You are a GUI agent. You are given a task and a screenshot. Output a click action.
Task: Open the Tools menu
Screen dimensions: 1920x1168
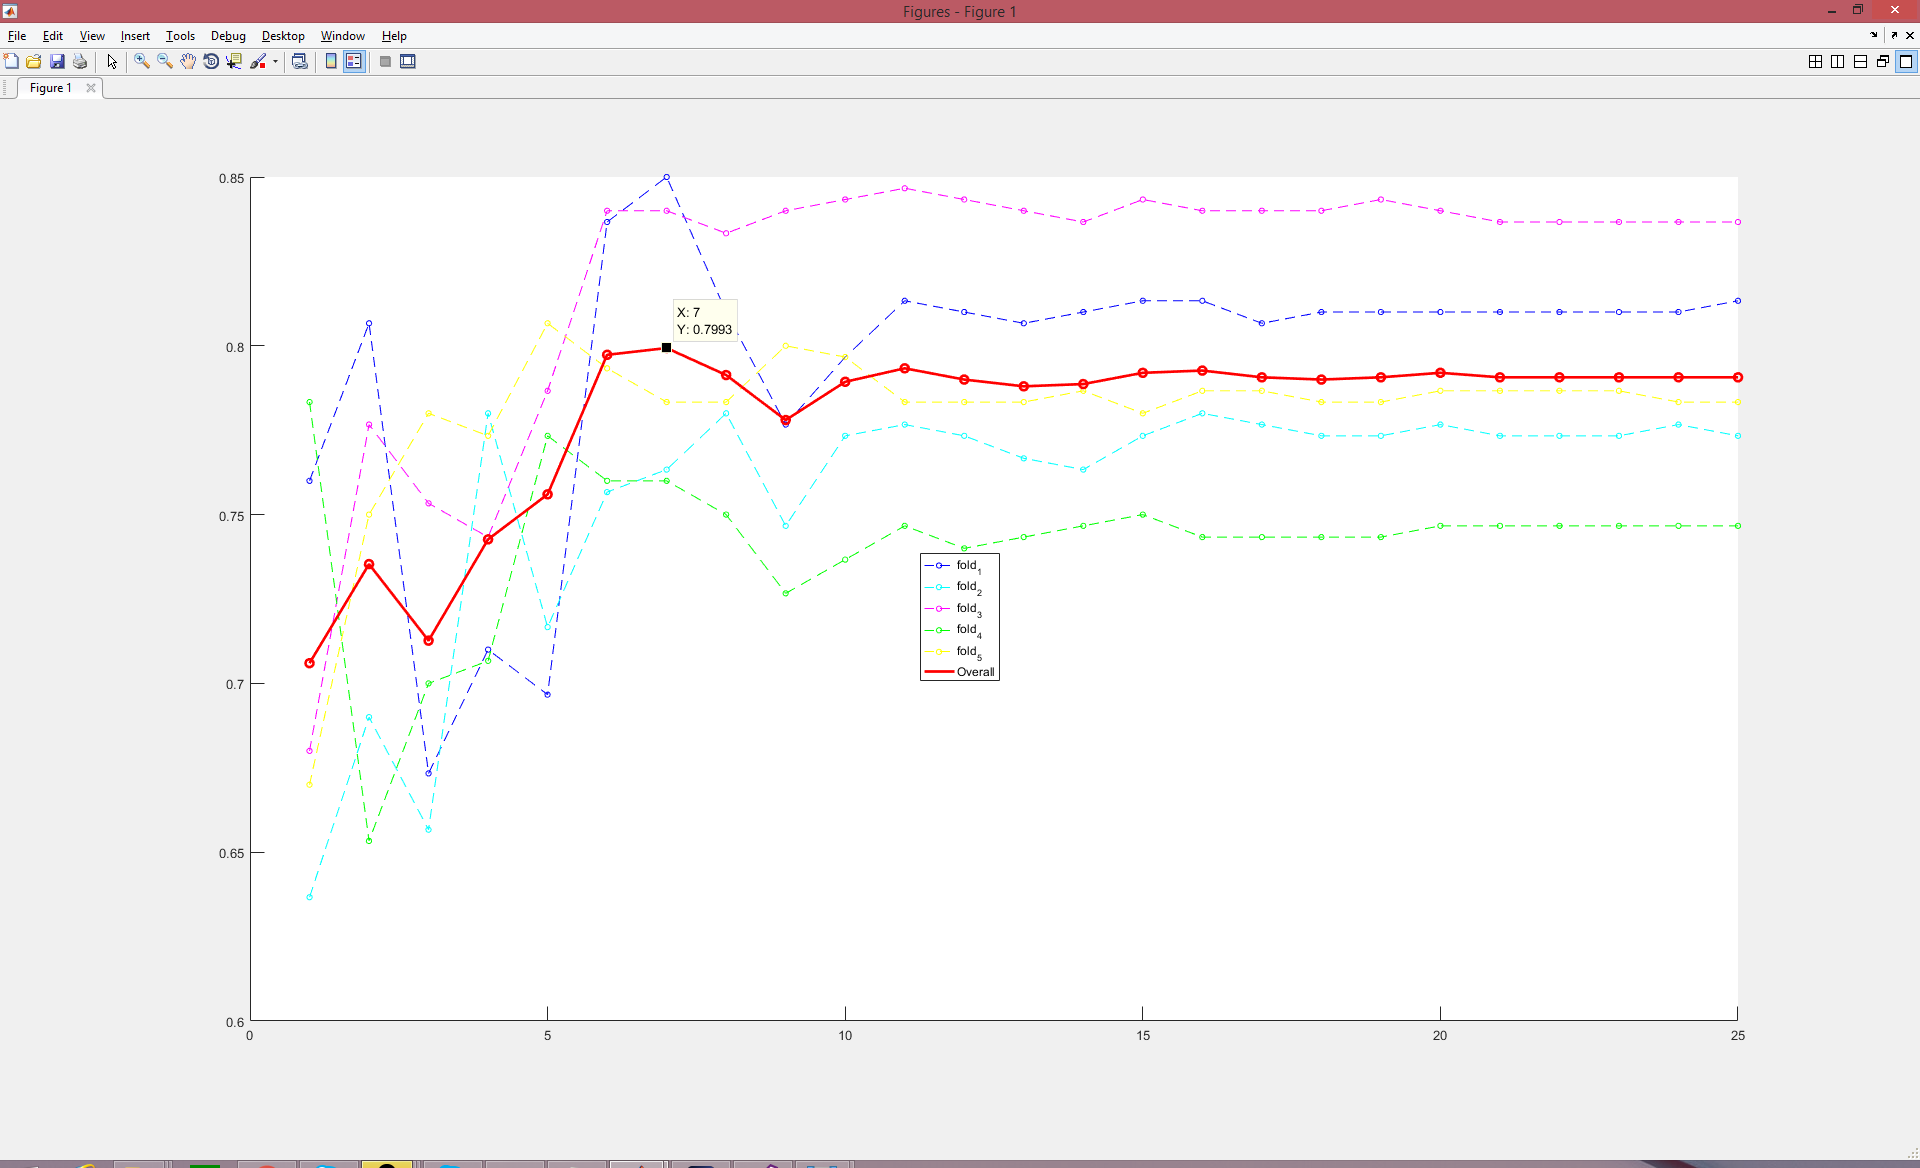pos(180,36)
